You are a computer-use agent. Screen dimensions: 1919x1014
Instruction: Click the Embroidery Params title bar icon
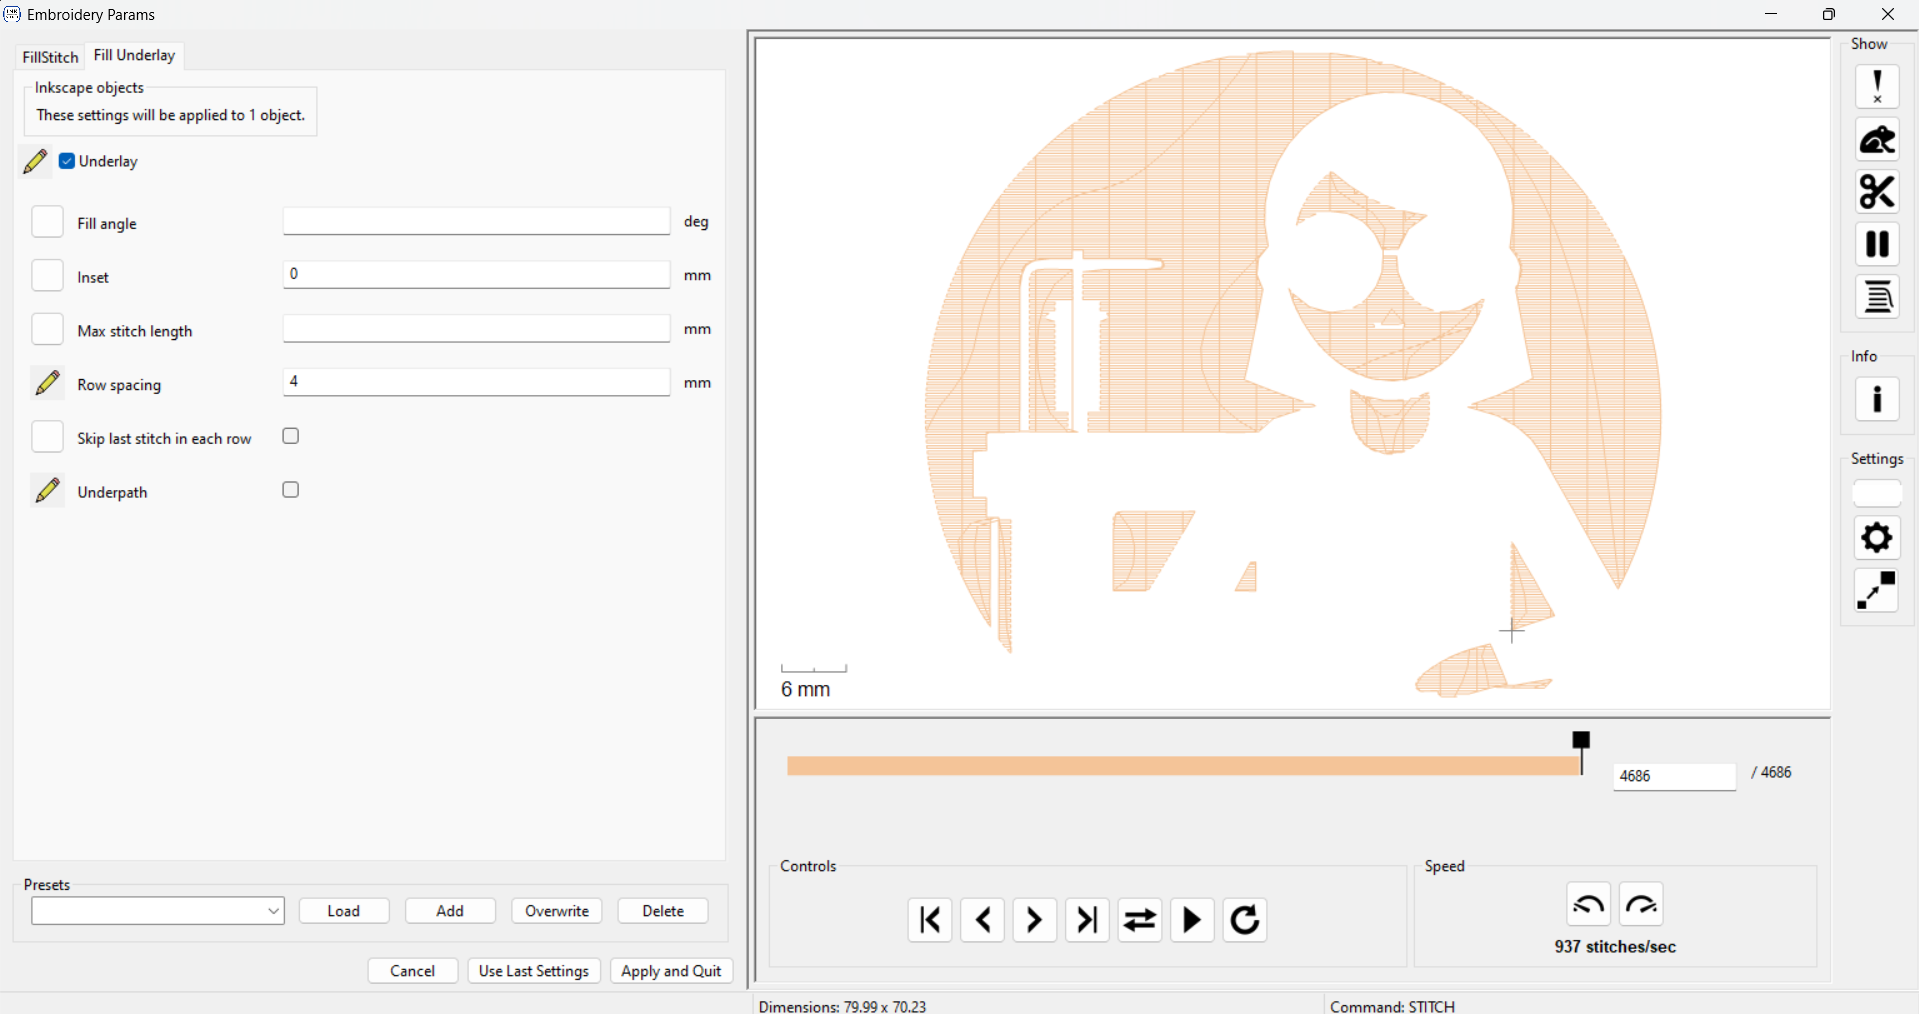12,14
